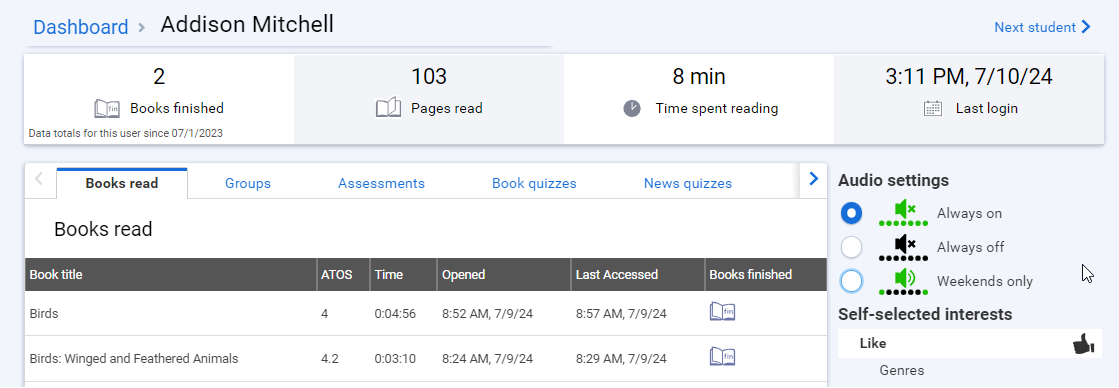This screenshot has width=1119, height=388.
Task: Open the Groups tab
Action: coord(248,183)
